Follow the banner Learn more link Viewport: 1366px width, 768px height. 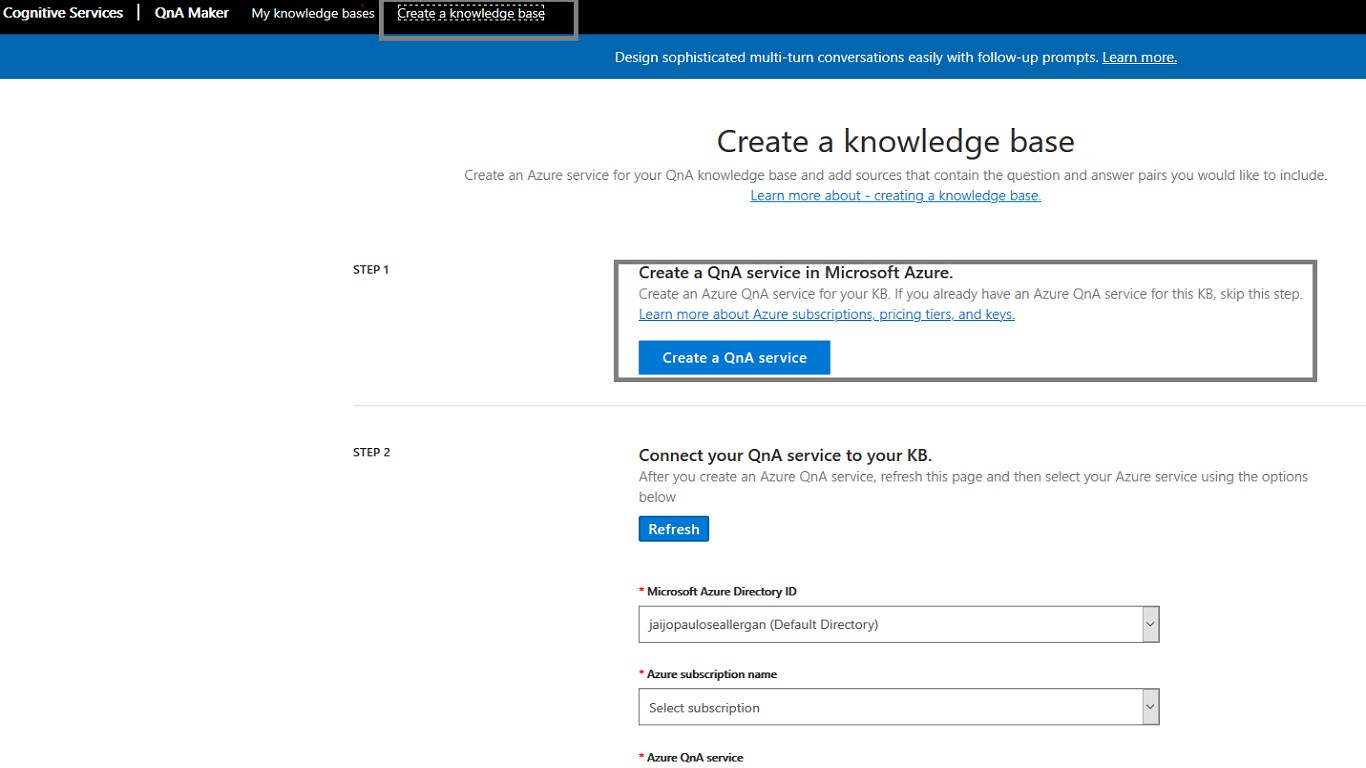coord(1139,58)
